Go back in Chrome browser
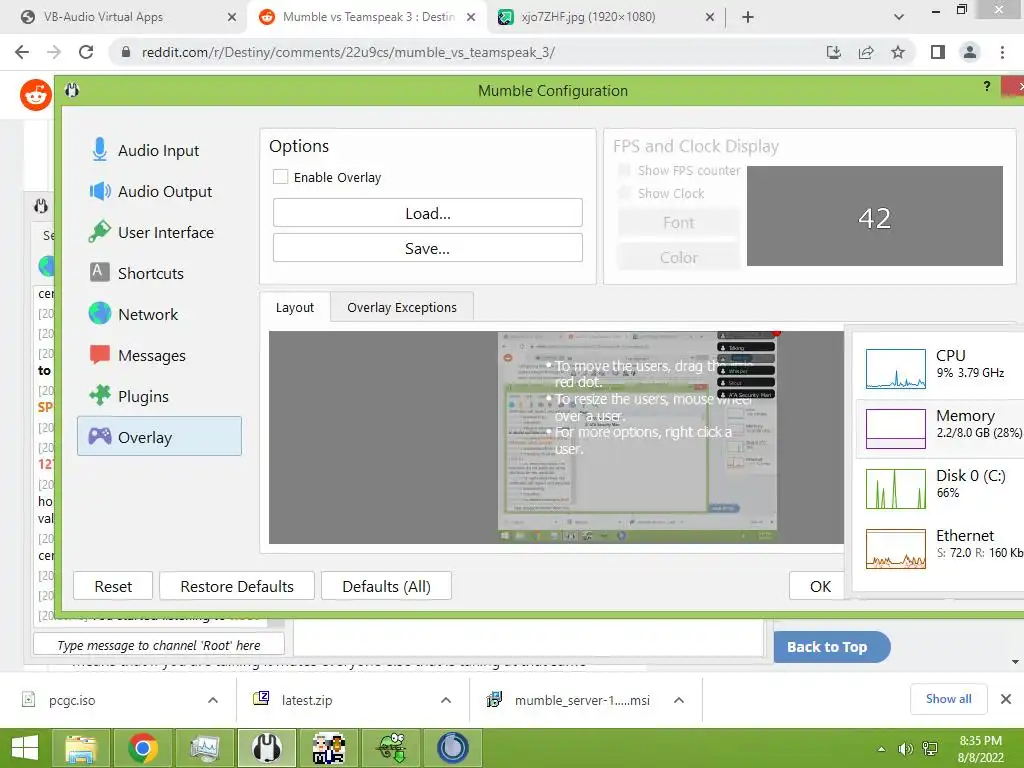1024x768 pixels. click(x=22, y=52)
